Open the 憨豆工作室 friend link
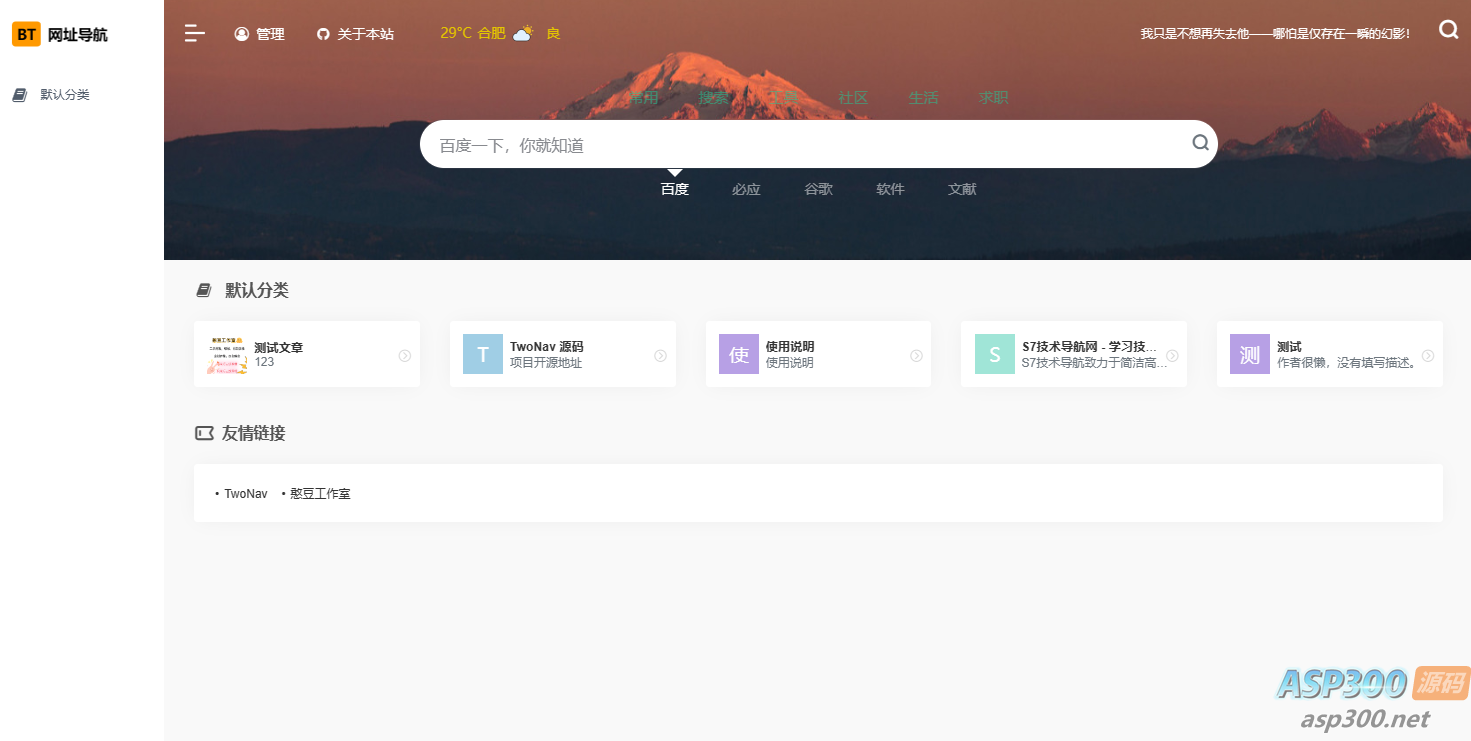This screenshot has height=741, width=1471. (320, 493)
